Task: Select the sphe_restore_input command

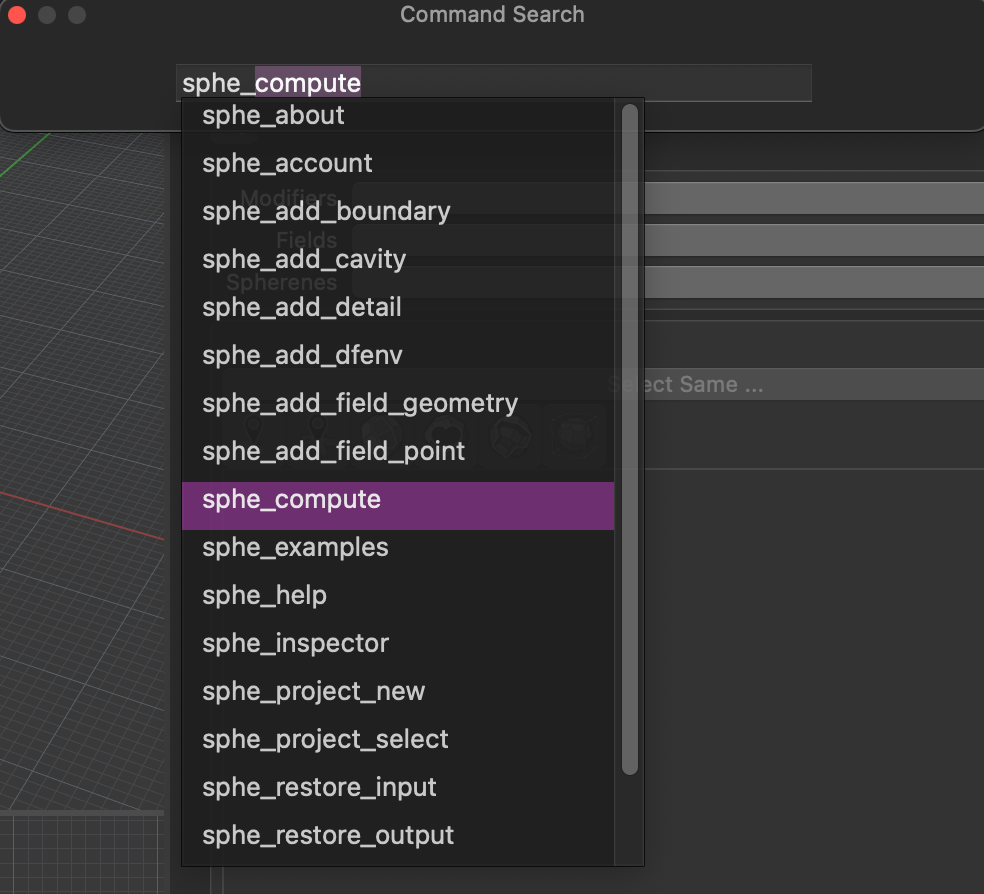Action: tap(319, 788)
